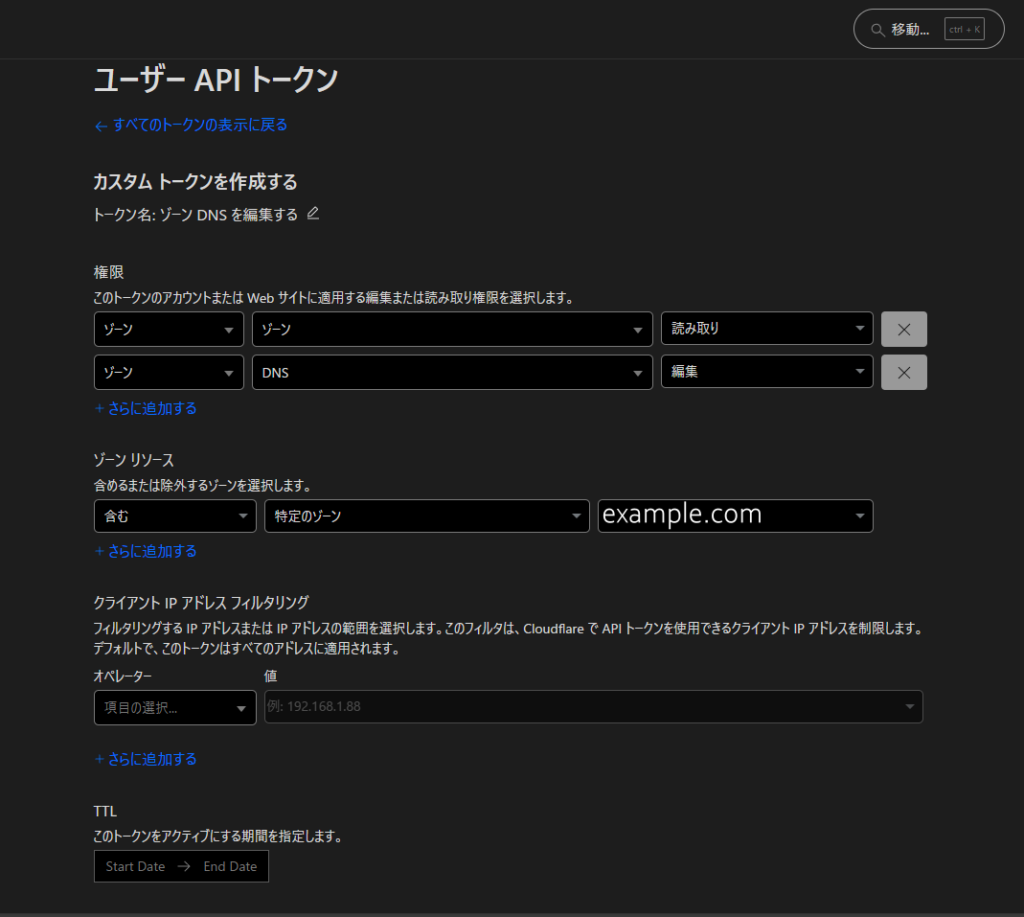Open the example.com zone selector
This screenshot has width=1024, height=917.
point(734,516)
